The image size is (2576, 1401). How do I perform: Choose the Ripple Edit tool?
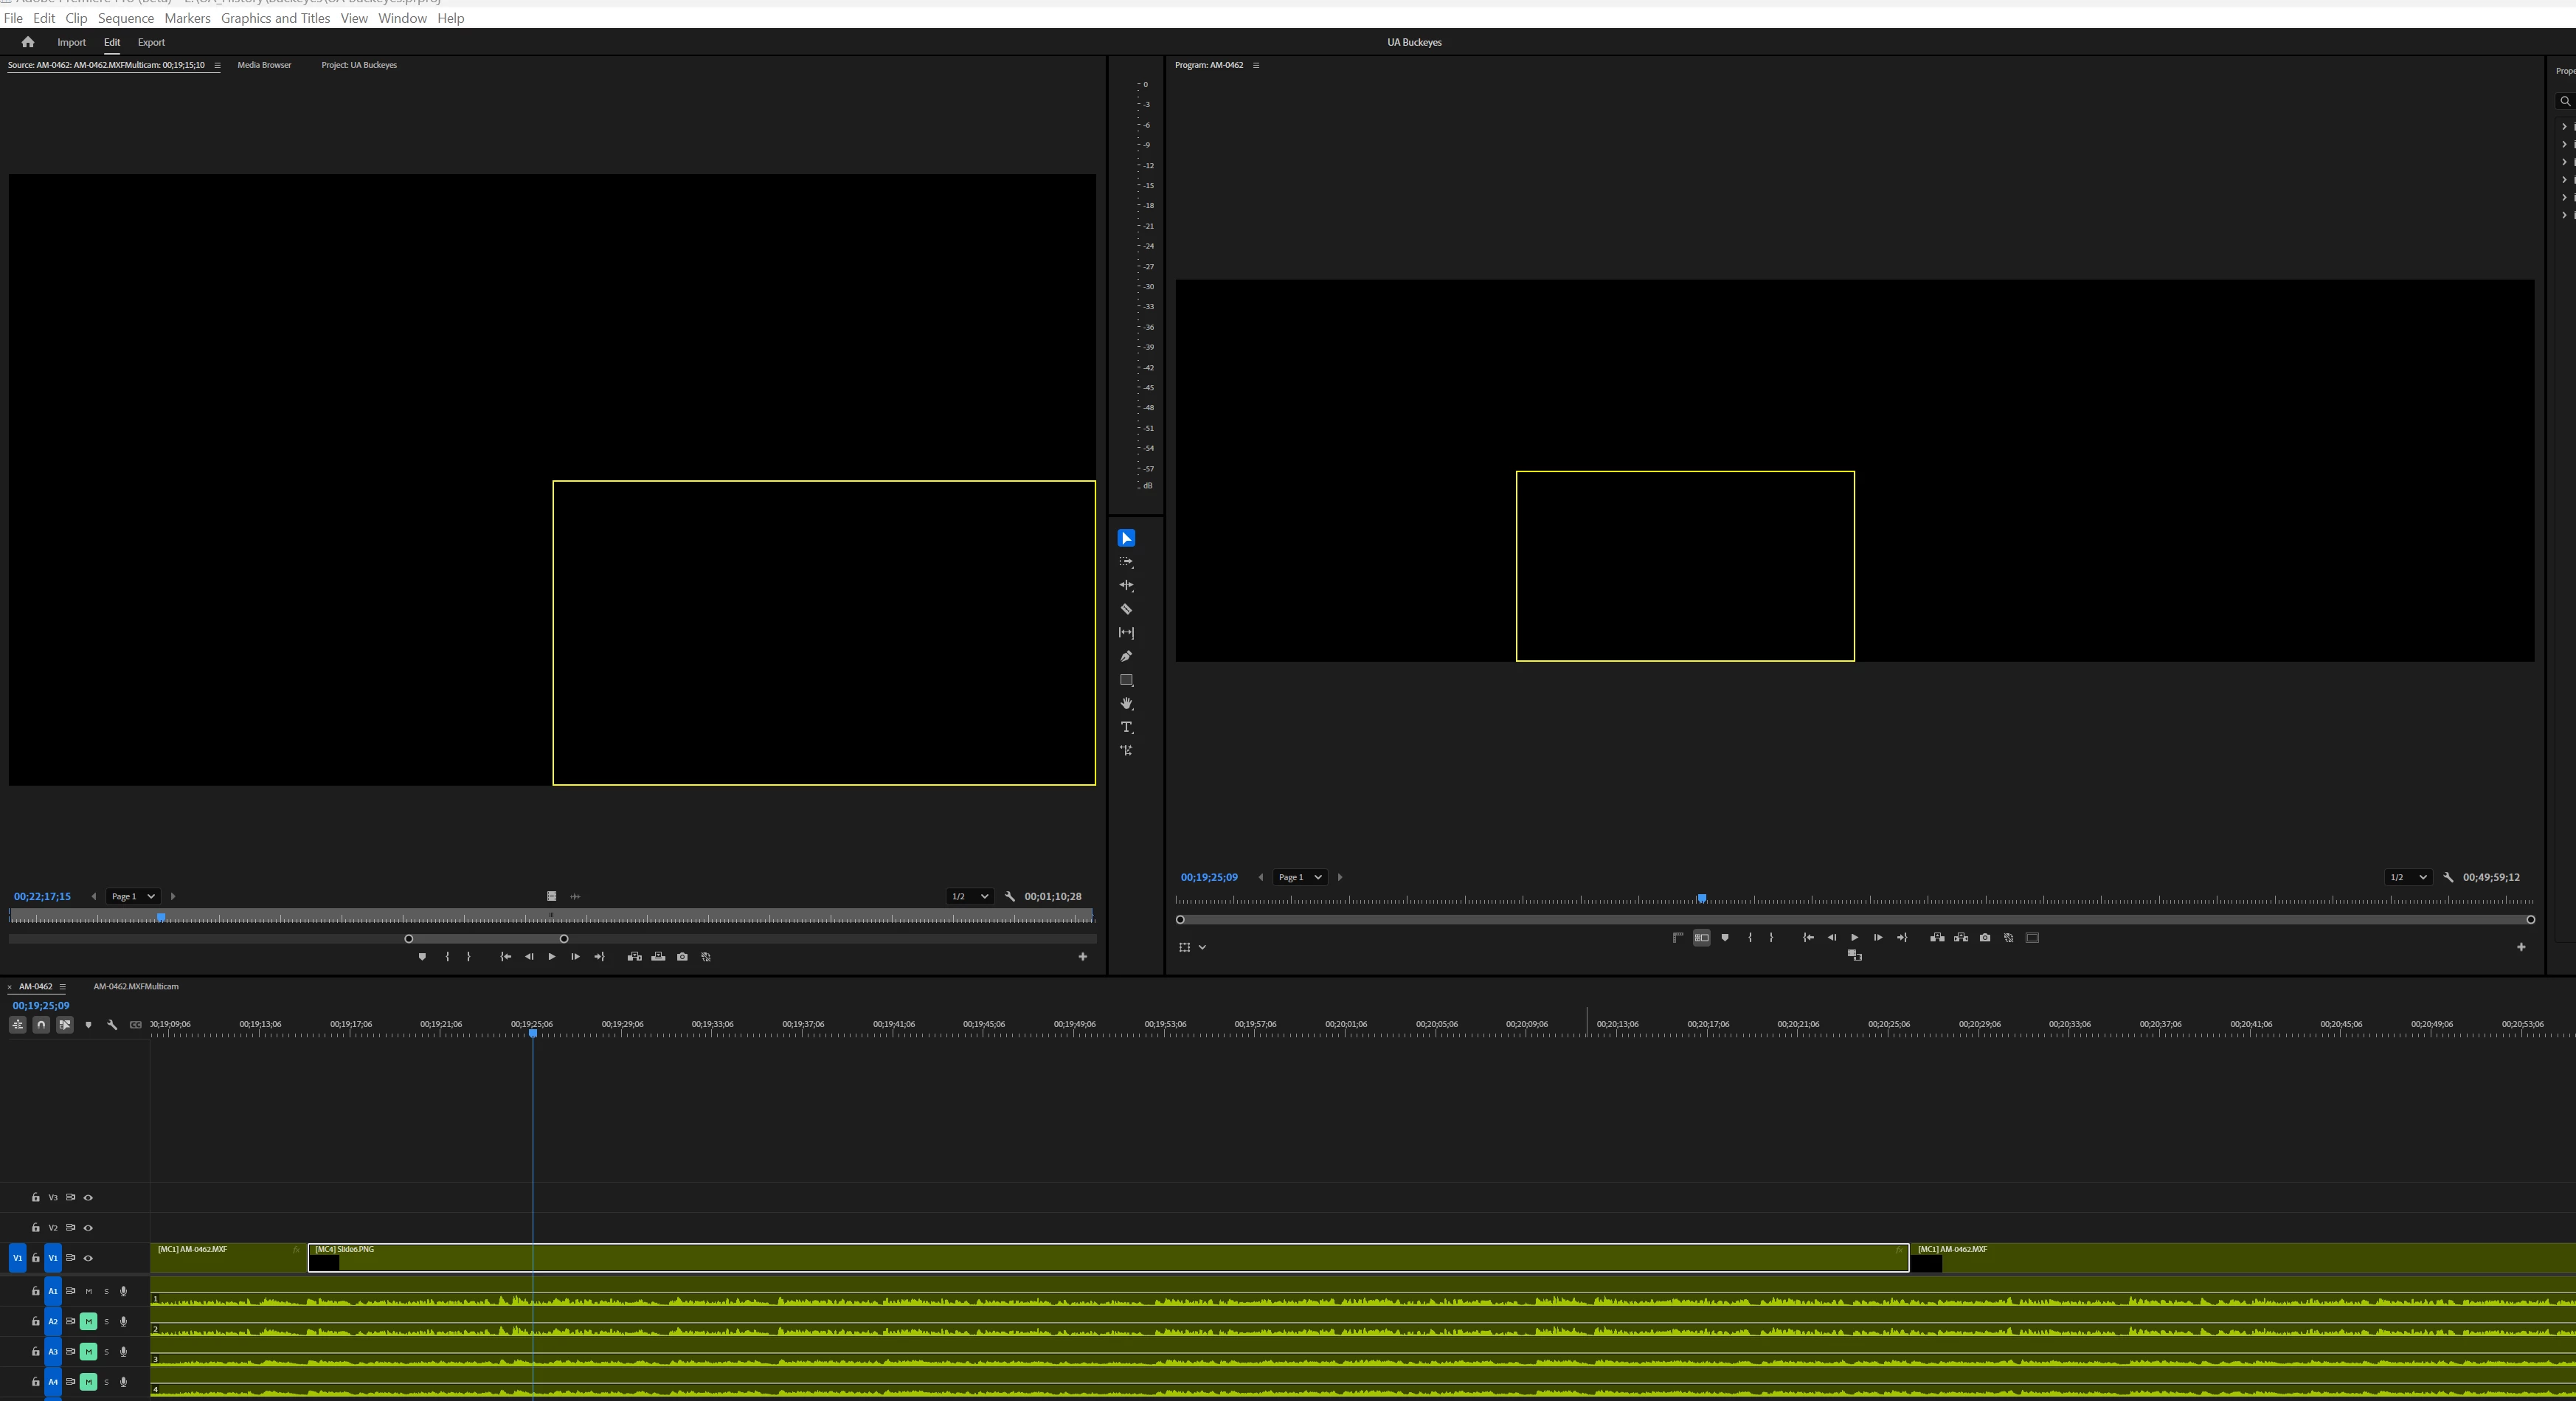(1126, 585)
